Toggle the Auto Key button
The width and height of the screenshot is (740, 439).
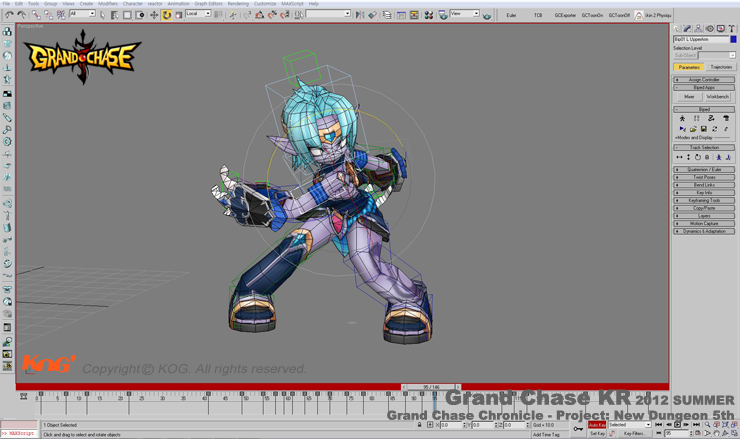597,425
